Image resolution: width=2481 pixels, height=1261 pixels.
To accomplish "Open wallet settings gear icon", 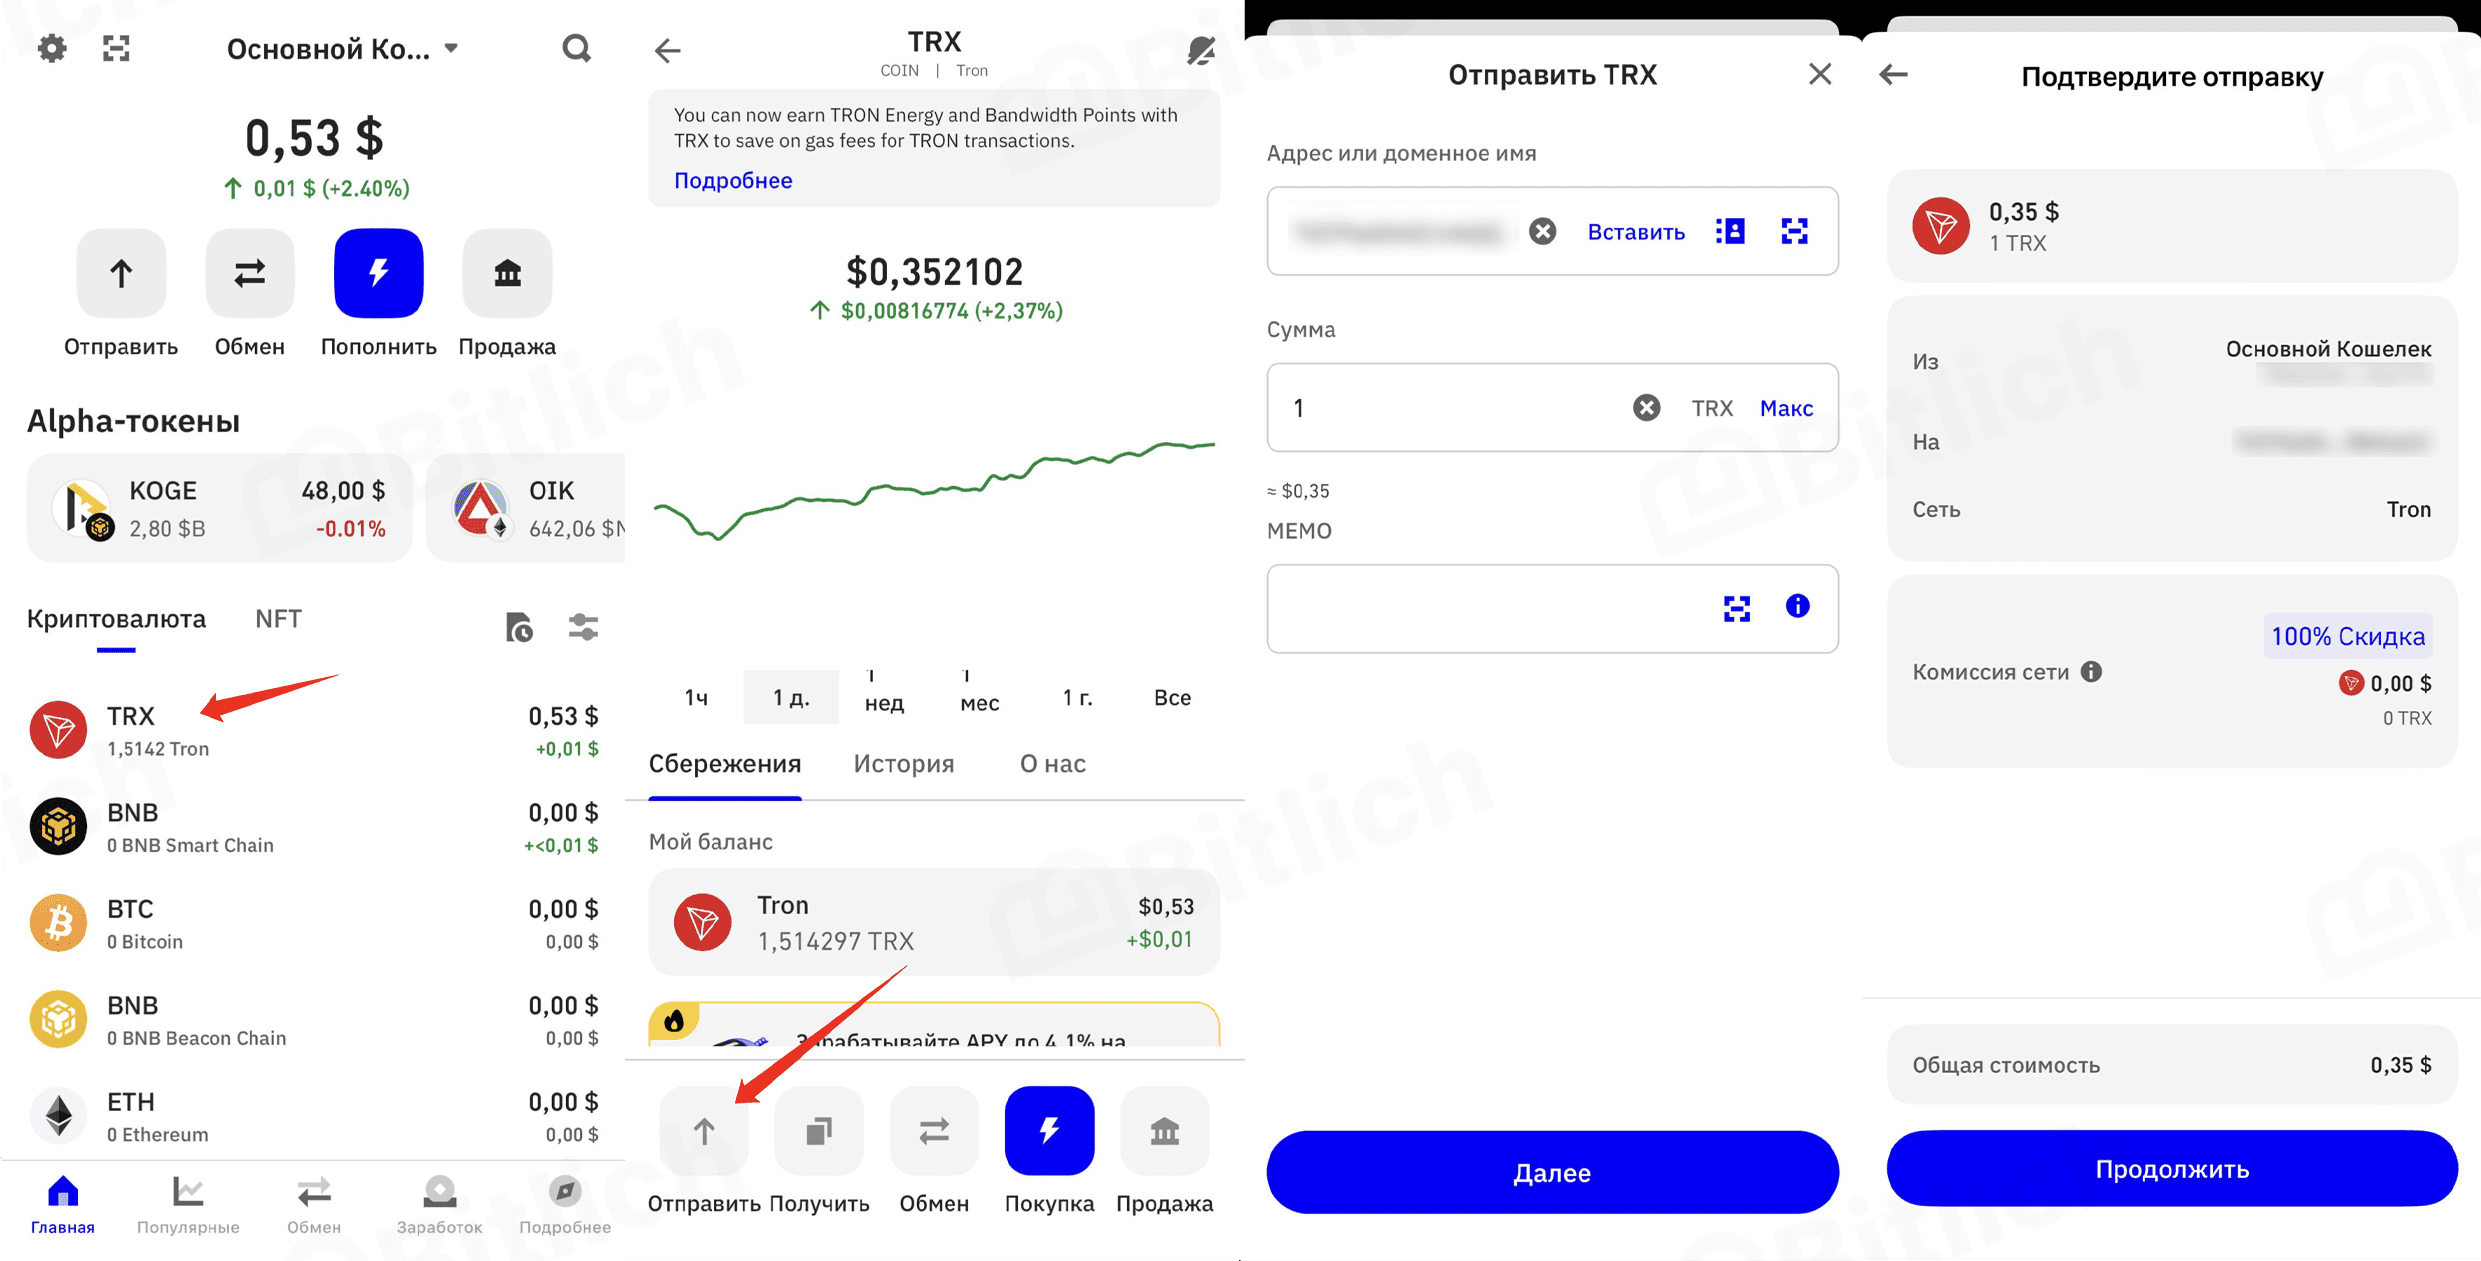I will click(x=52, y=48).
